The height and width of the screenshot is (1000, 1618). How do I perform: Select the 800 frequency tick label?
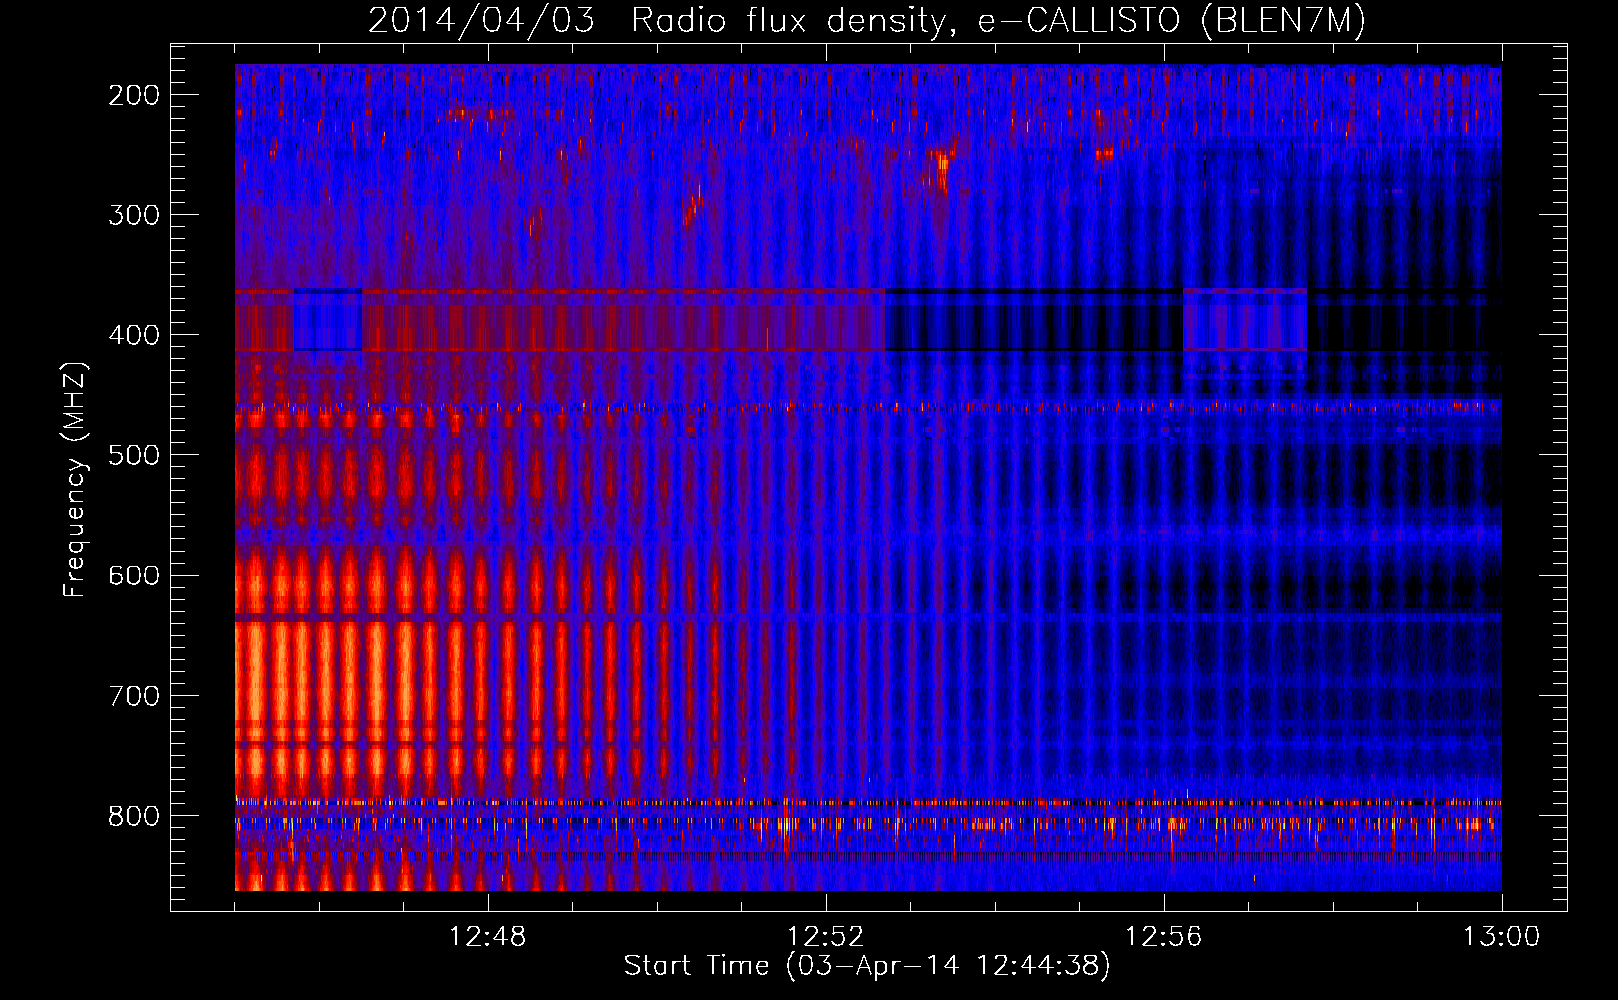tap(134, 816)
